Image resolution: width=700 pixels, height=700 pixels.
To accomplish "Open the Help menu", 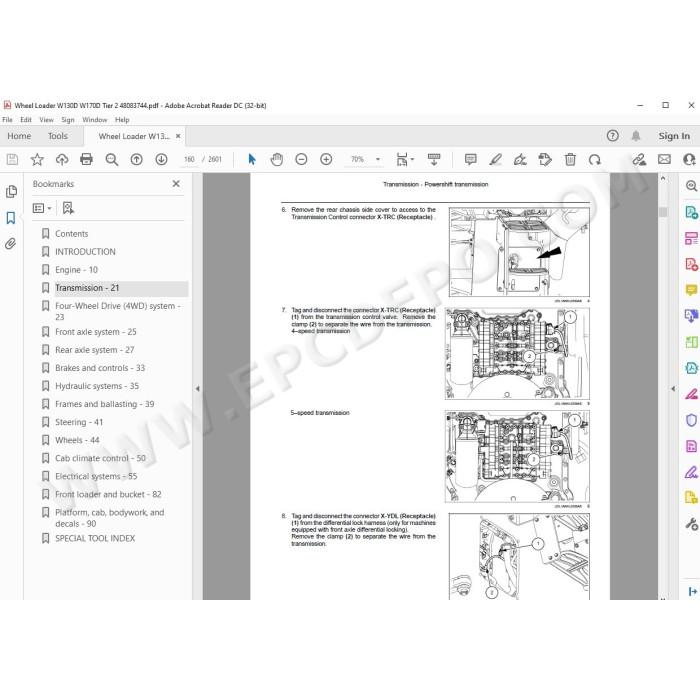I will 122,120.
